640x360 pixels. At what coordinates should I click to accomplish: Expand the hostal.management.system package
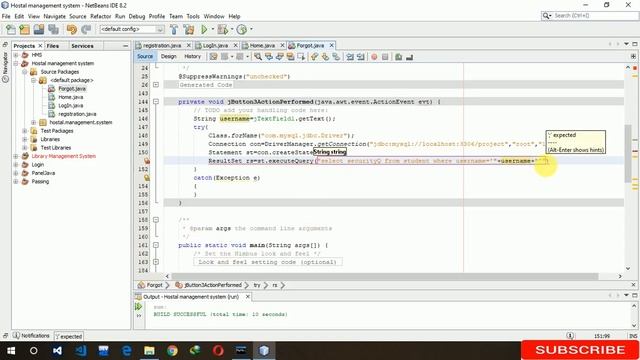(33, 122)
